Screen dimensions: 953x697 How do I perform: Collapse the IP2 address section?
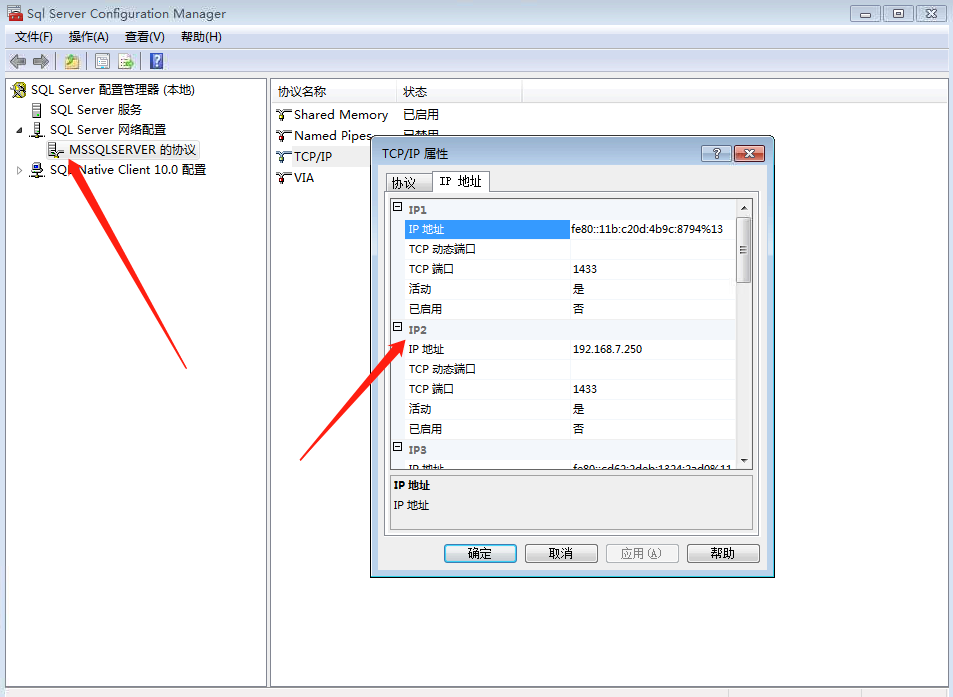[x=397, y=328]
